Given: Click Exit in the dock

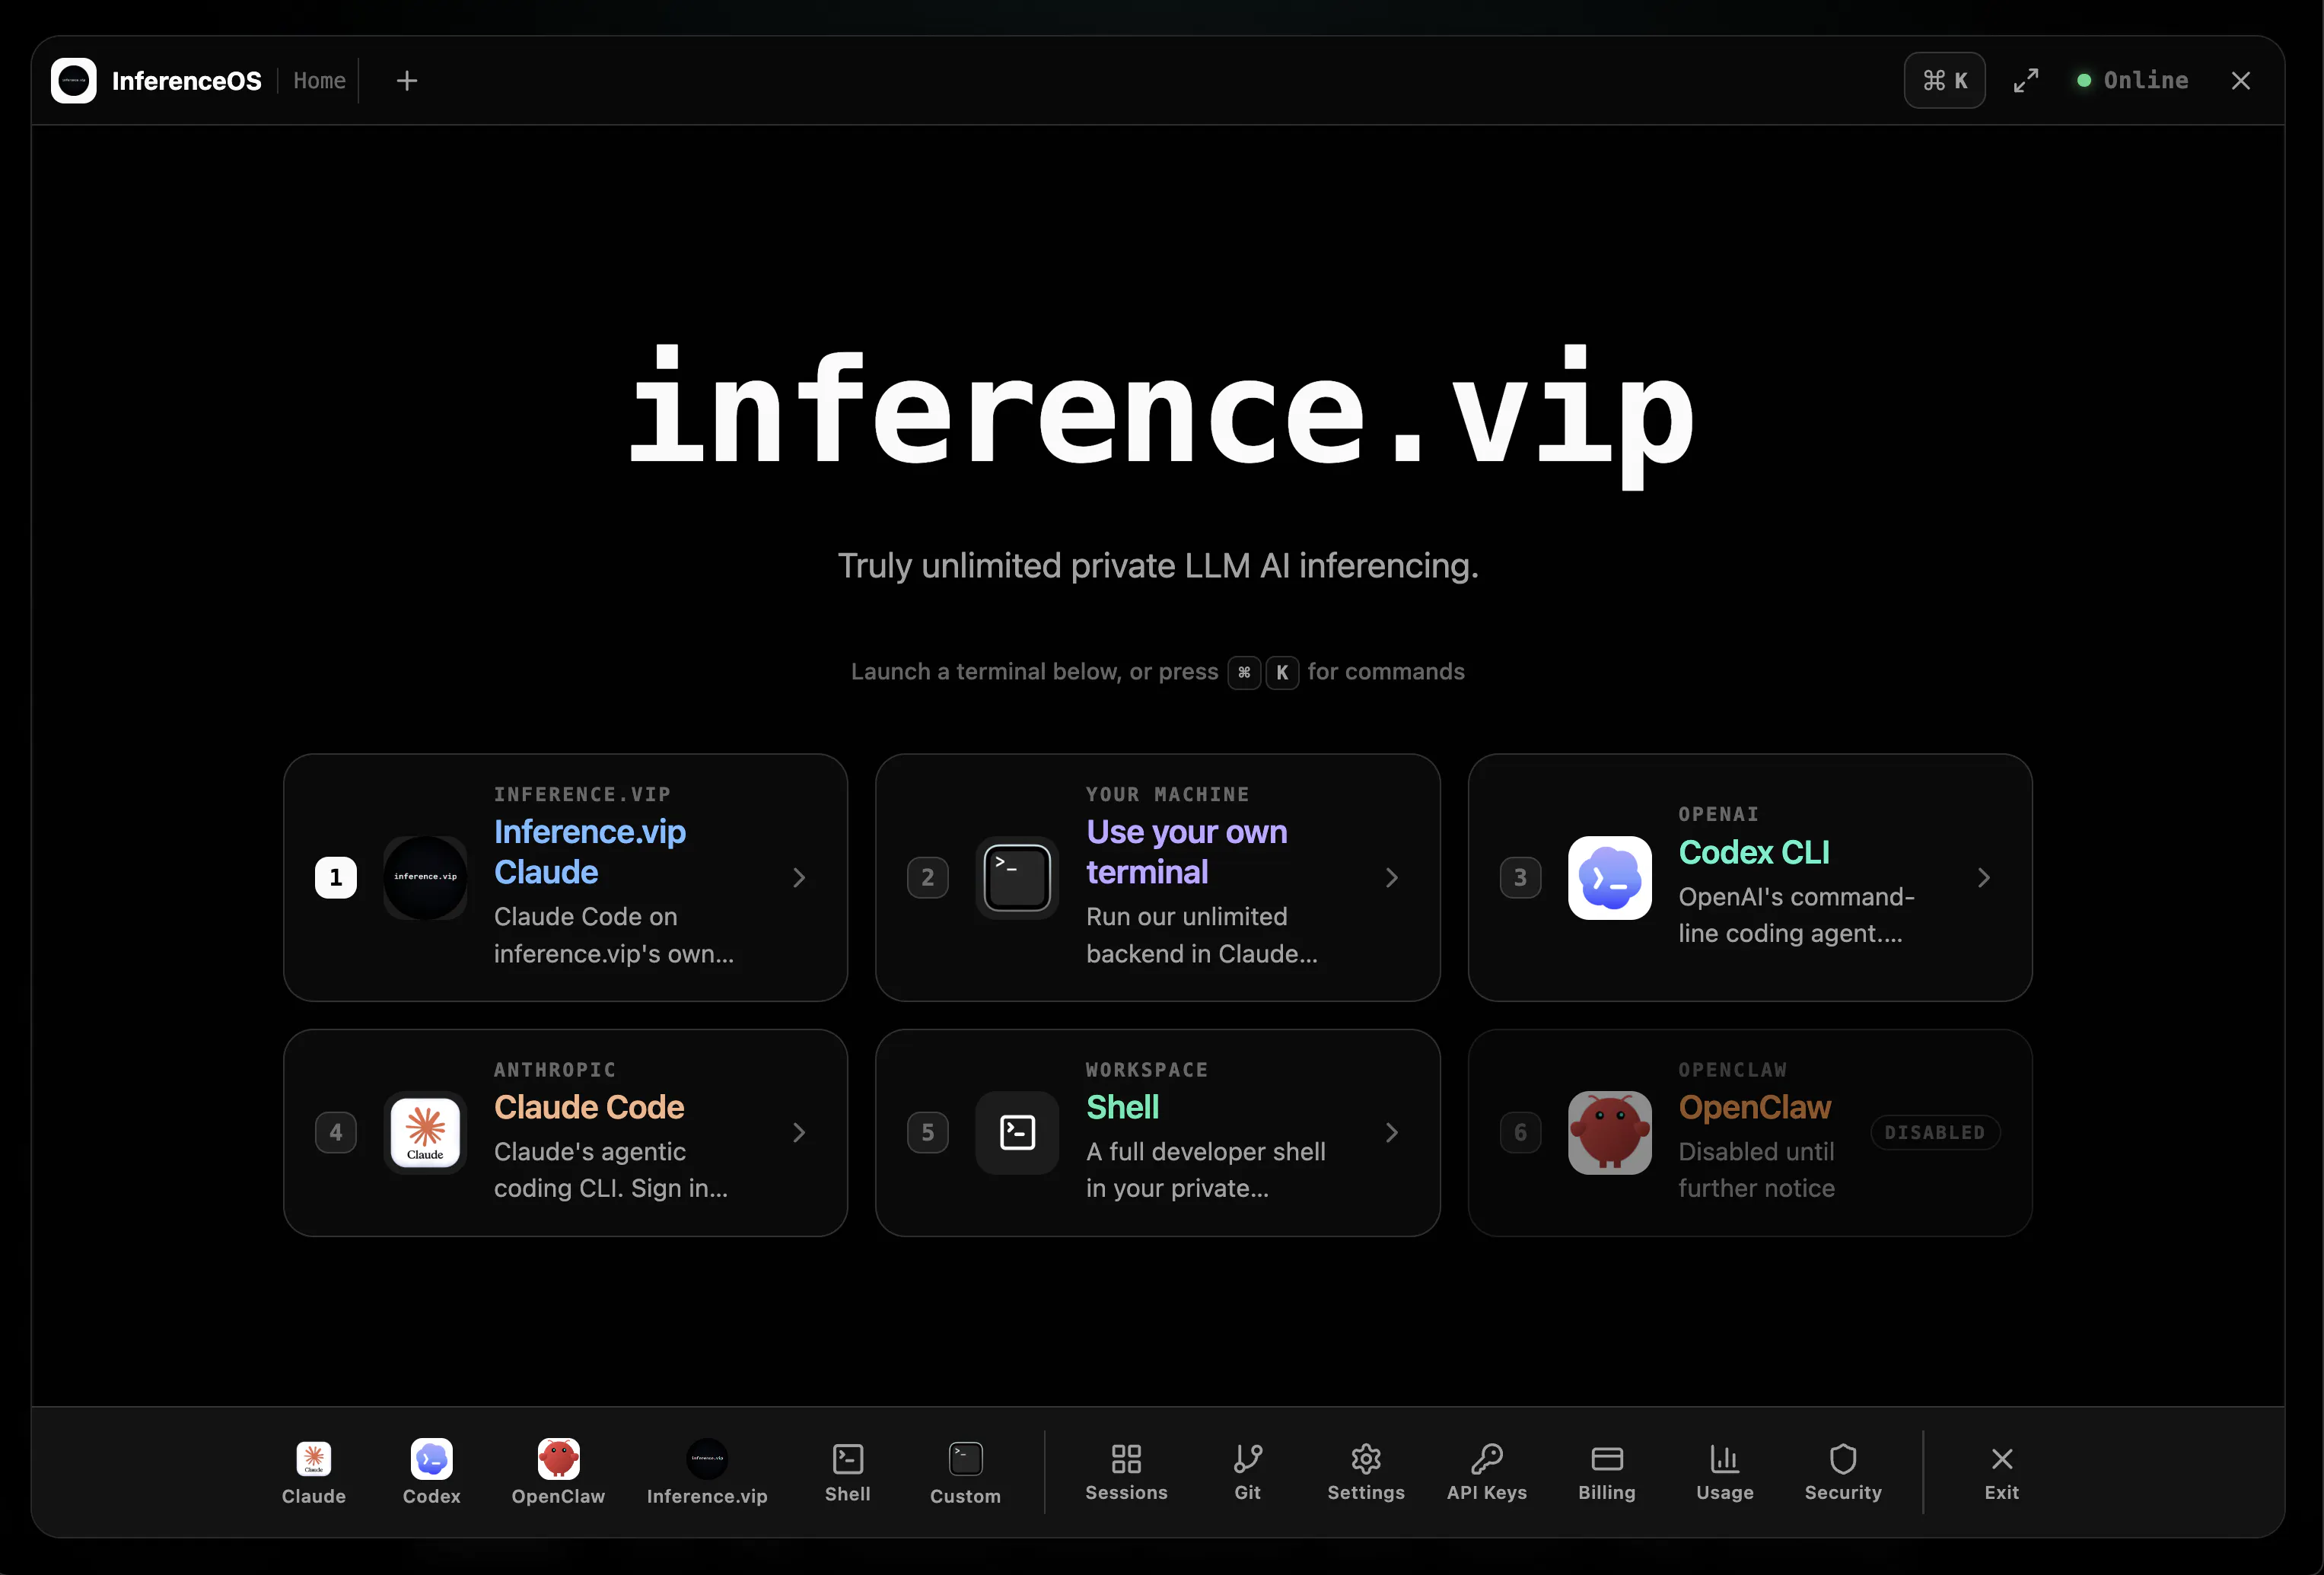Looking at the screenshot, I should (x=2001, y=1471).
